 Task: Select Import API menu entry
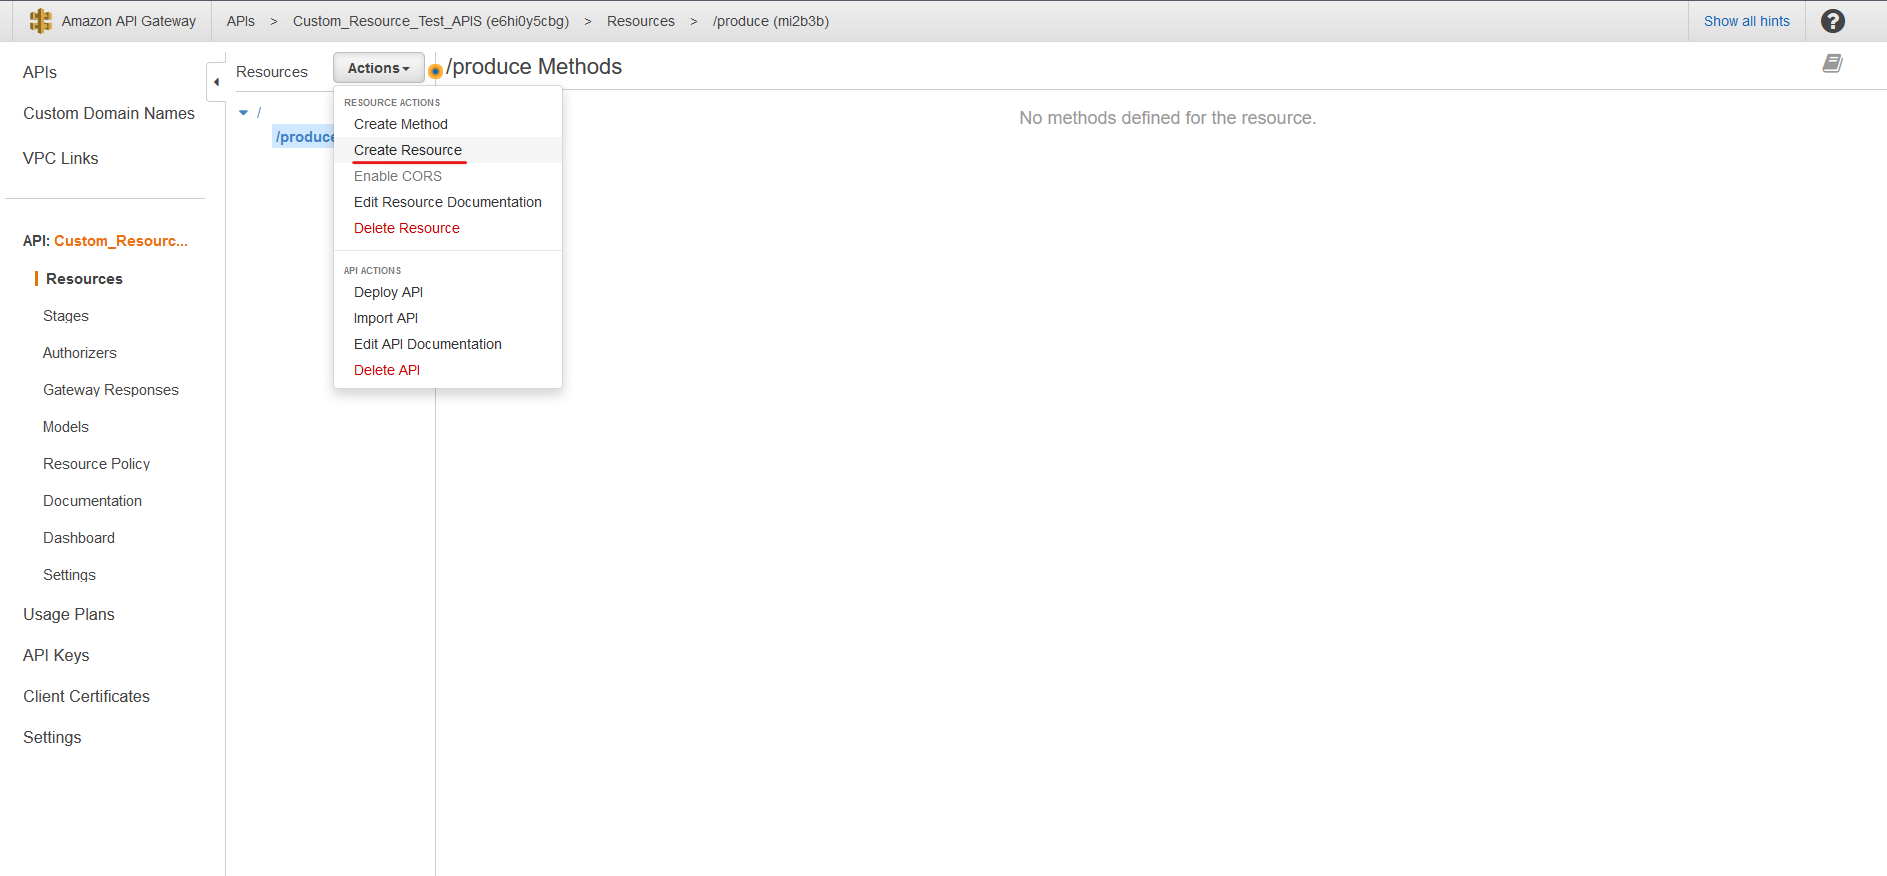point(447,318)
